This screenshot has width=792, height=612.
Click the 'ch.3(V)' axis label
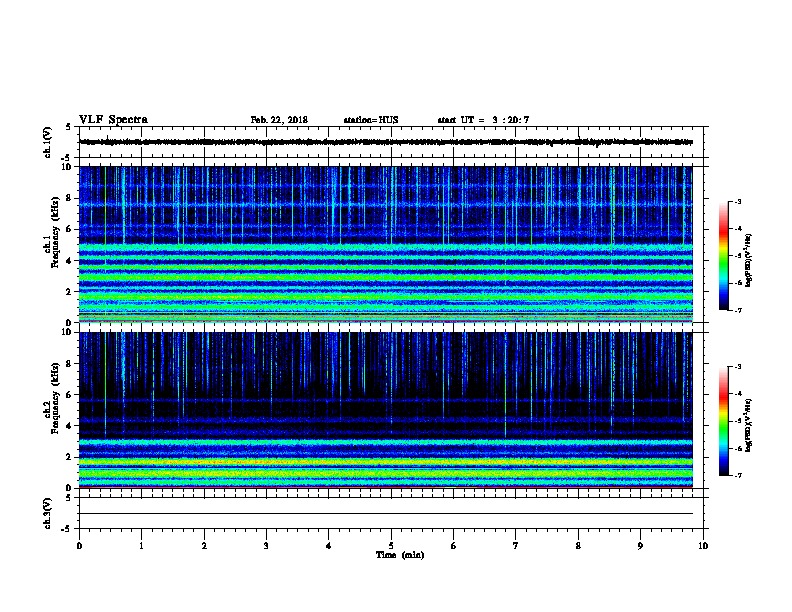pos(48,513)
